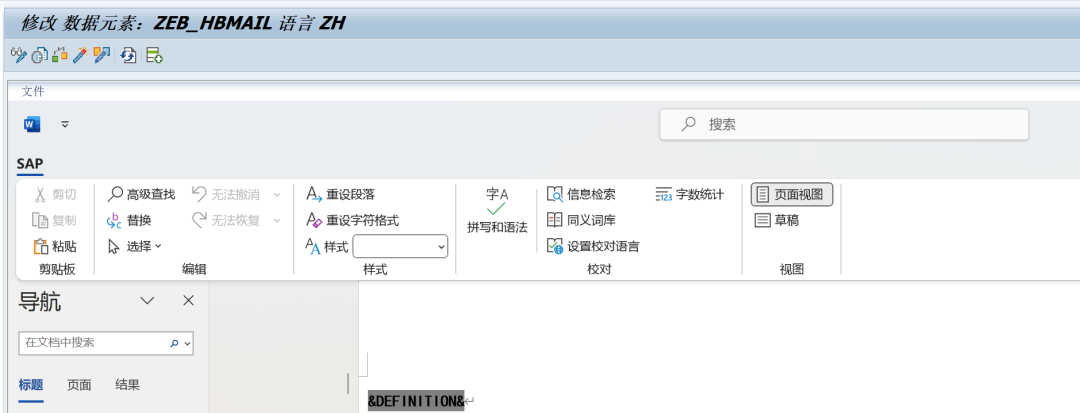Viewport: 1080px width, 413px height.
Task: Select the 页面 pages tab
Action: [79, 385]
